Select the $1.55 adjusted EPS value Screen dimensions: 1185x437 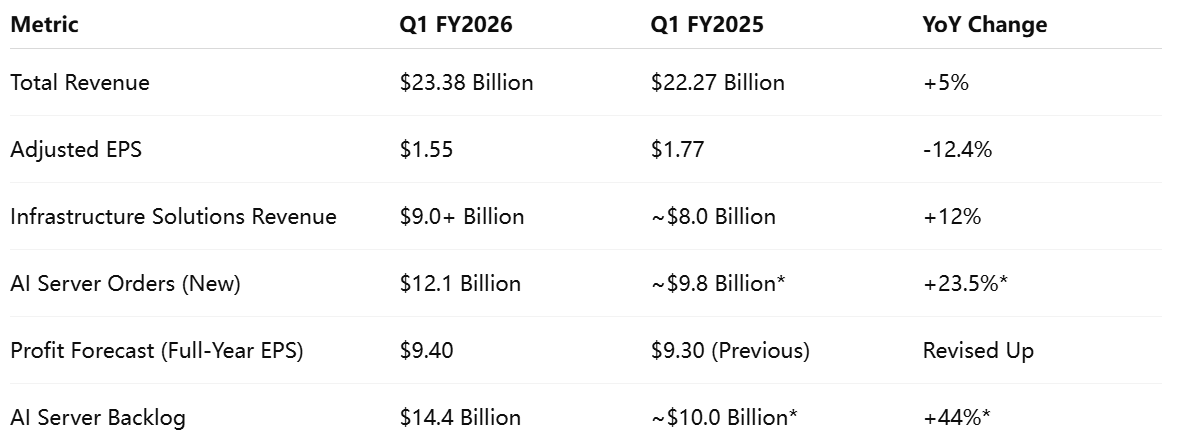426,149
